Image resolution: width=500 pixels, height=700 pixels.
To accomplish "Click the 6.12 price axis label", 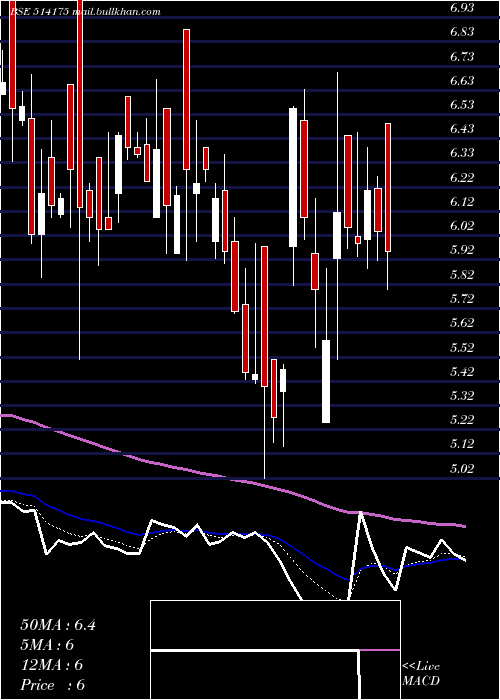I will click(x=462, y=202).
